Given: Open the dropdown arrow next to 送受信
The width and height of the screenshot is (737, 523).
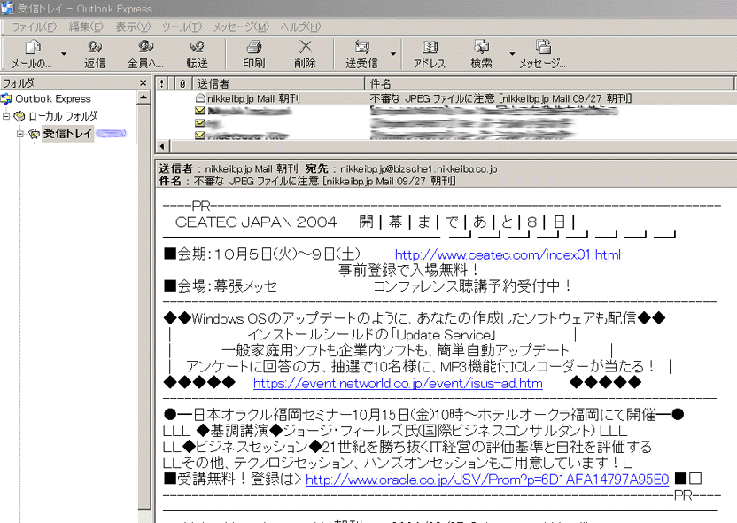Looking at the screenshot, I should 393,54.
